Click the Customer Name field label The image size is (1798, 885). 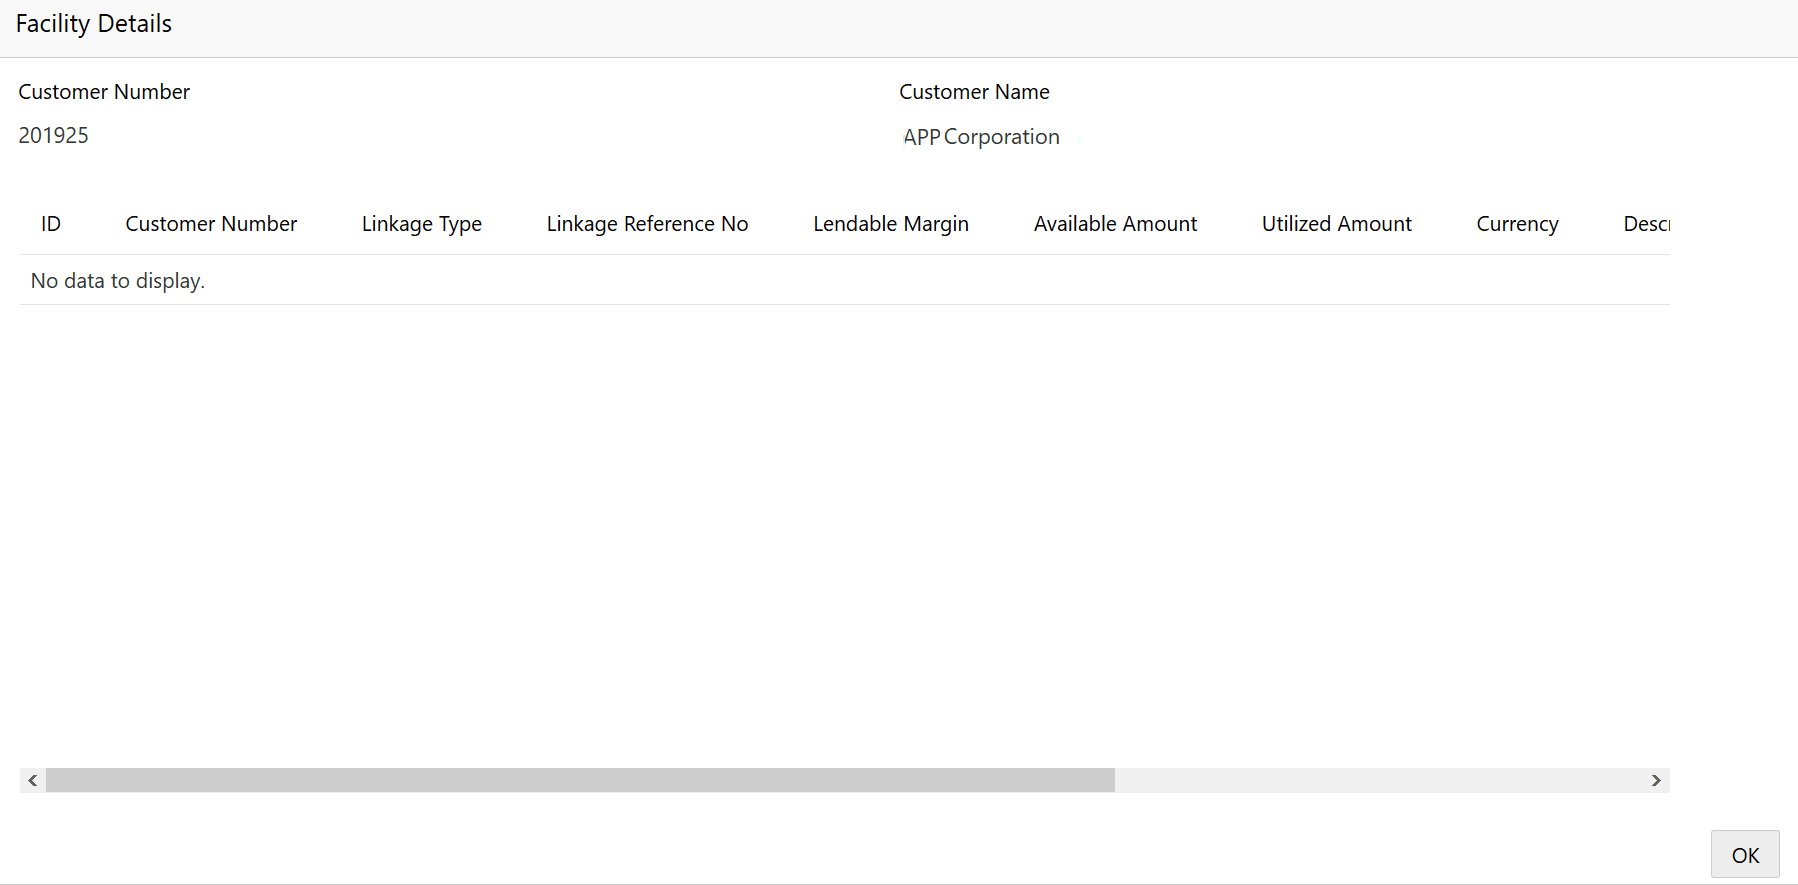point(974,92)
